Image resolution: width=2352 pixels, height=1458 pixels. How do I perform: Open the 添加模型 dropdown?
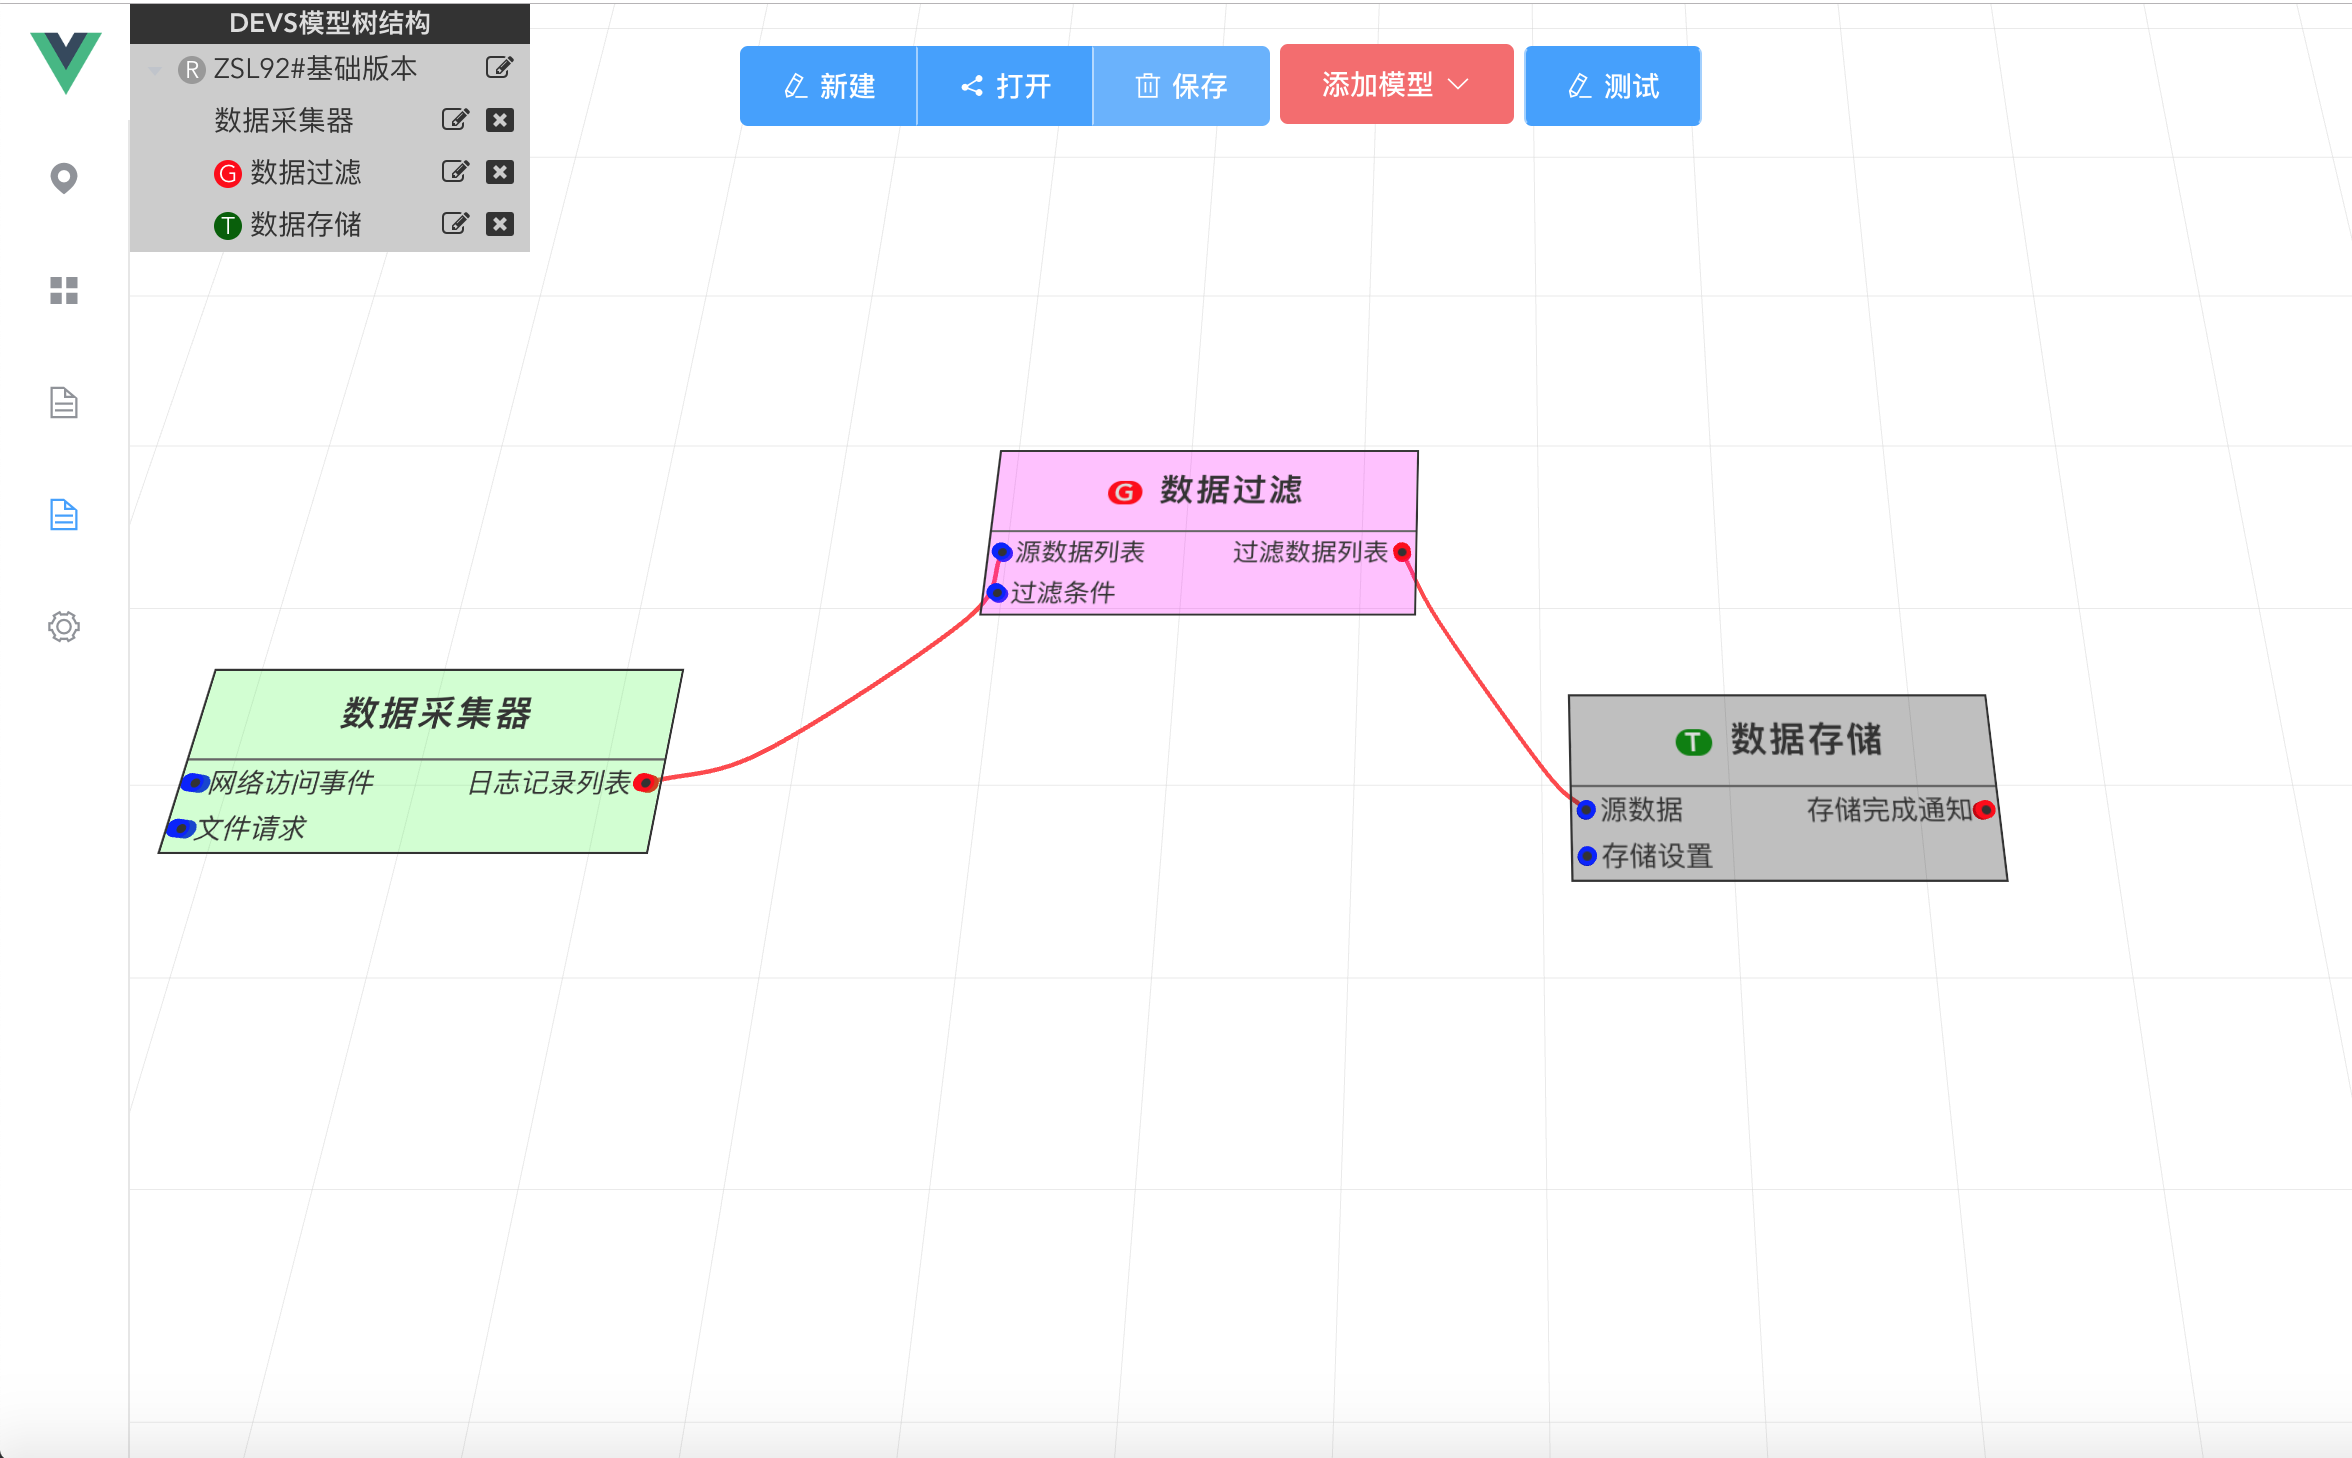(x=1396, y=85)
